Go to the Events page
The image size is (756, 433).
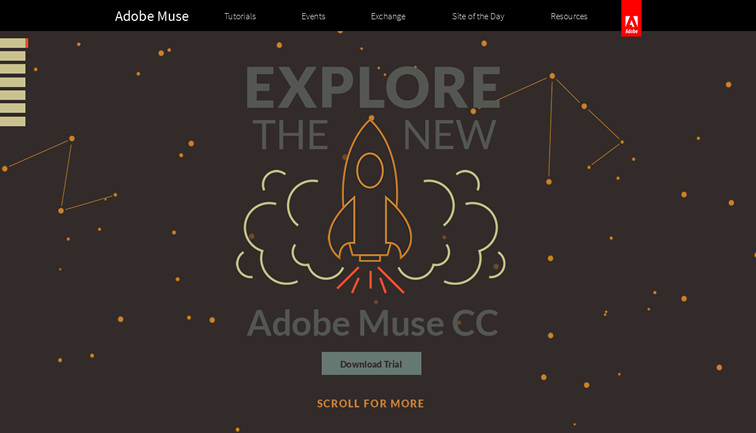click(x=313, y=16)
